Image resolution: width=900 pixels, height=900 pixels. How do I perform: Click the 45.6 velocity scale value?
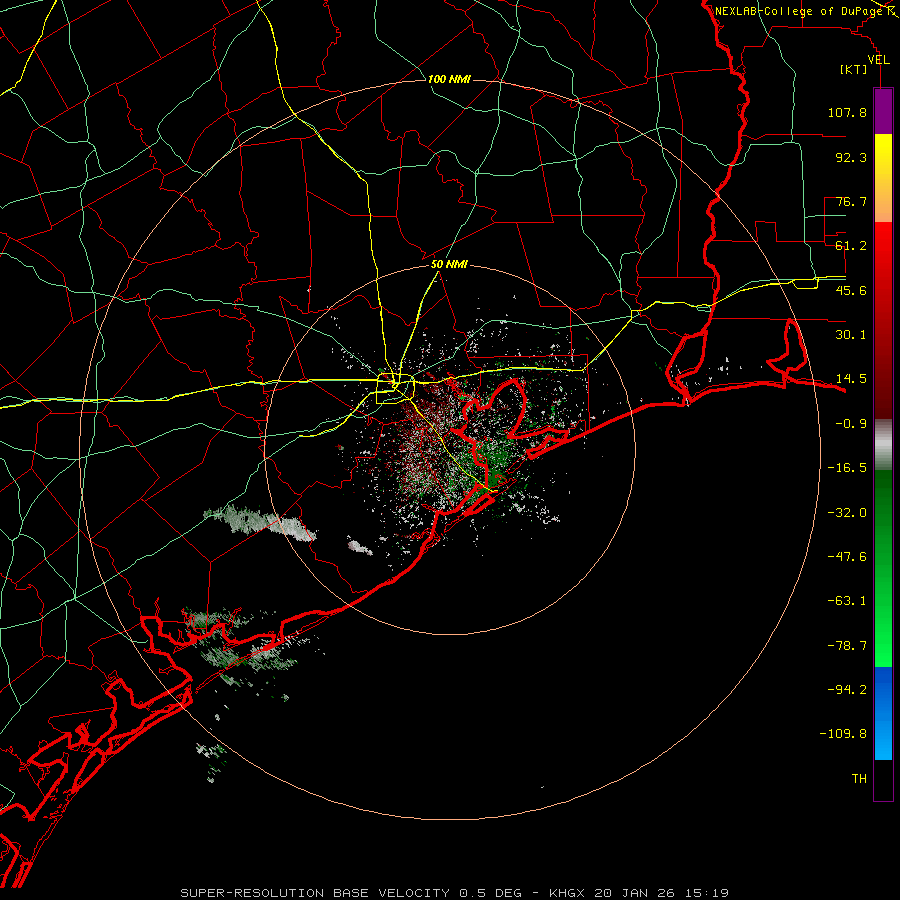click(x=851, y=290)
